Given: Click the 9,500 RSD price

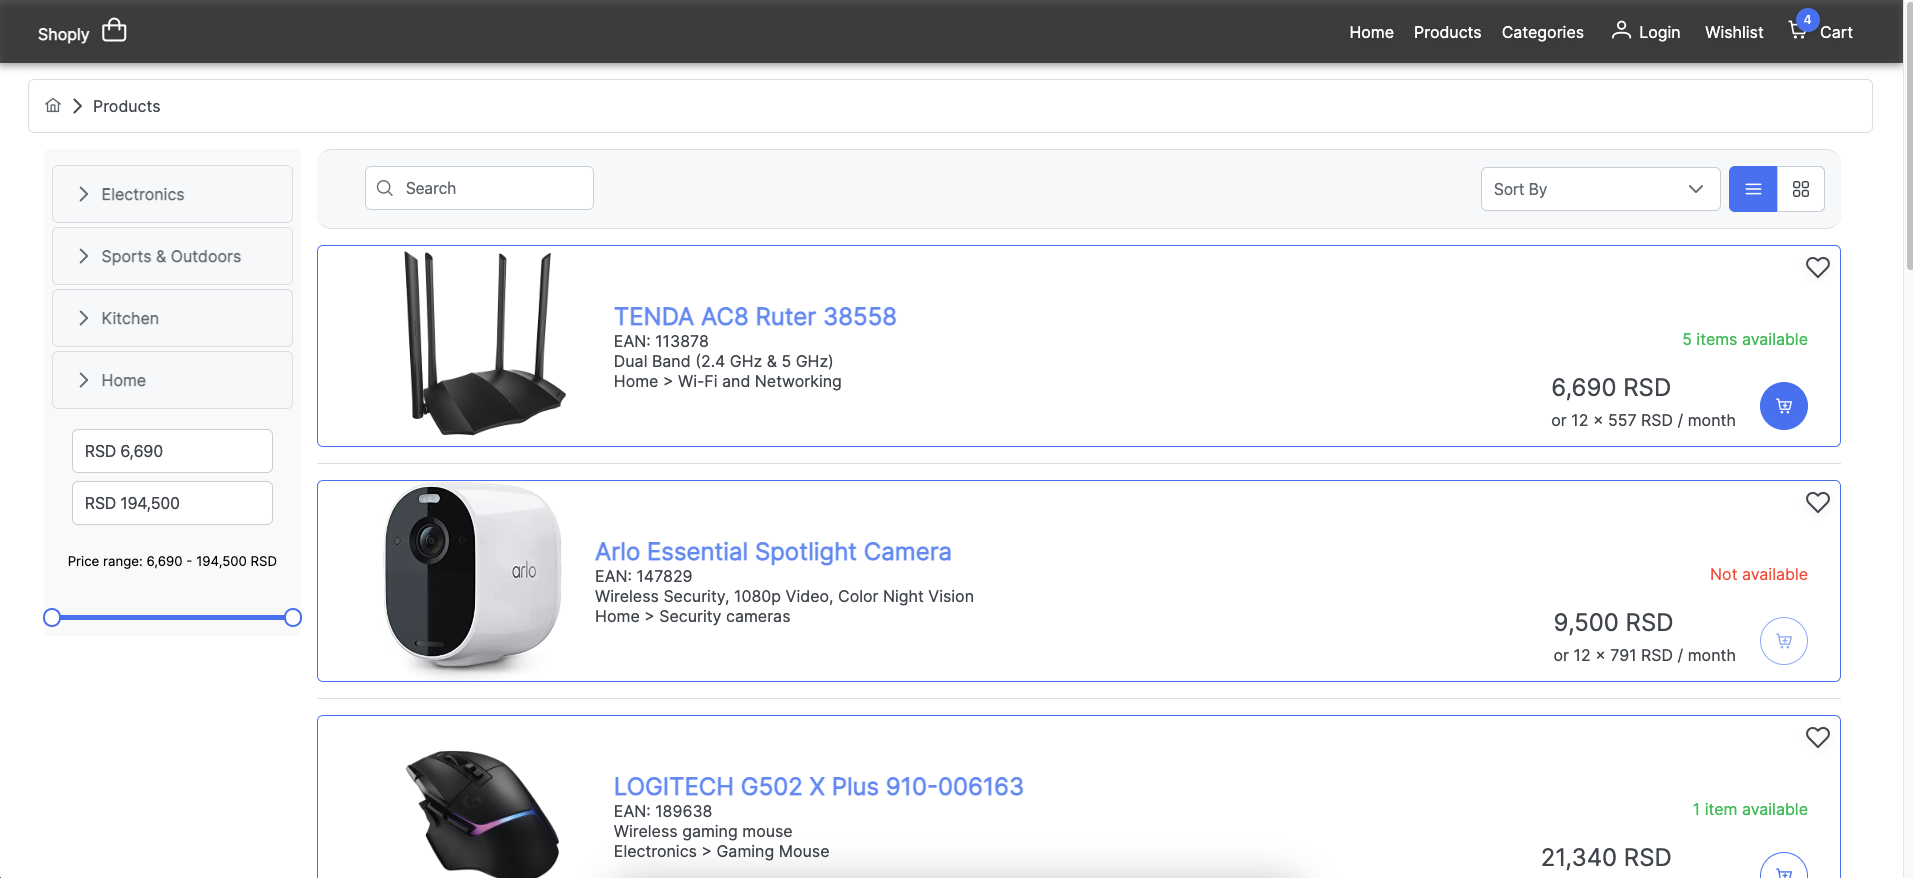Looking at the screenshot, I should [x=1612, y=622].
